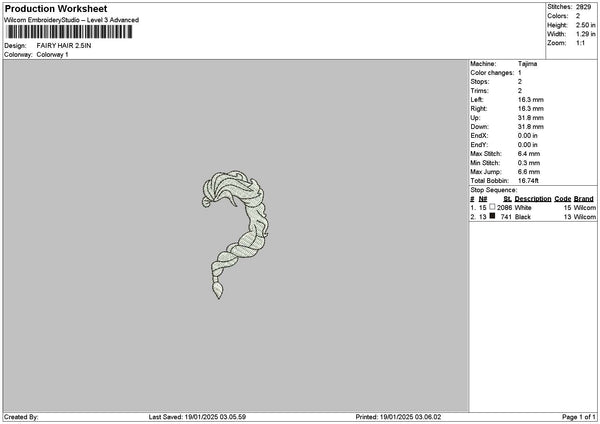Click the barcode under the worksheet title

click(x=70, y=32)
